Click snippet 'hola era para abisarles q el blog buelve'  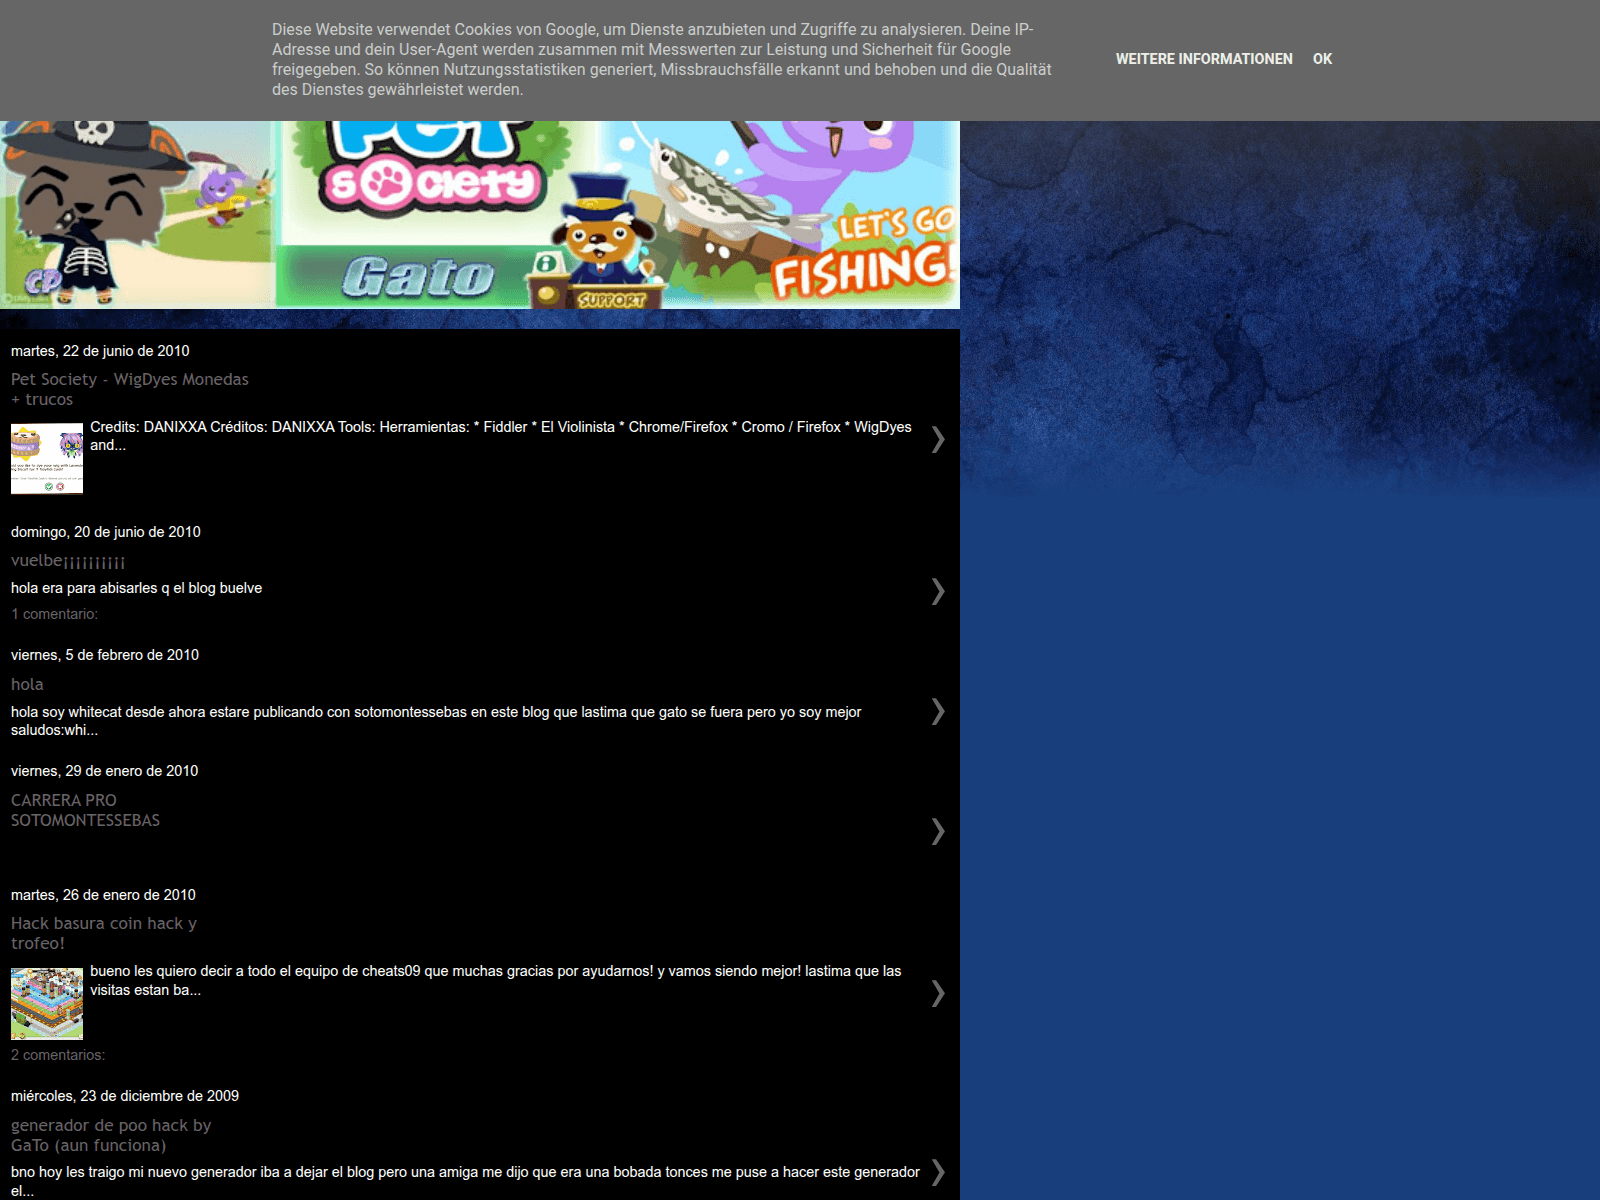click(x=137, y=588)
